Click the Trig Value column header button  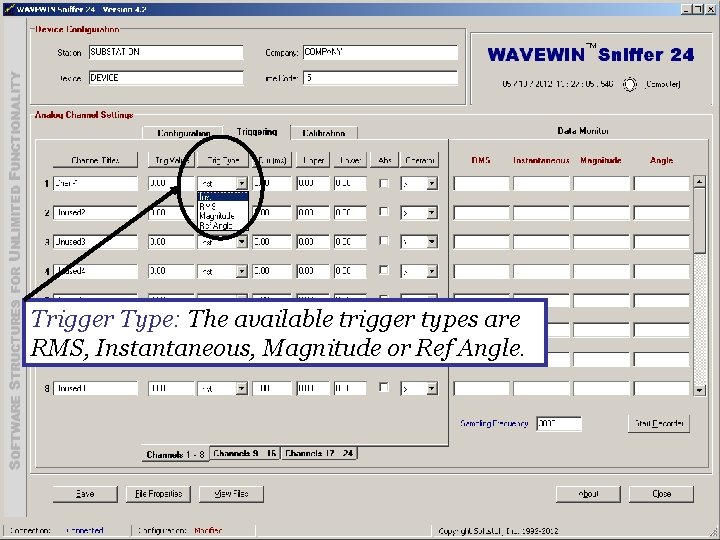click(x=169, y=160)
